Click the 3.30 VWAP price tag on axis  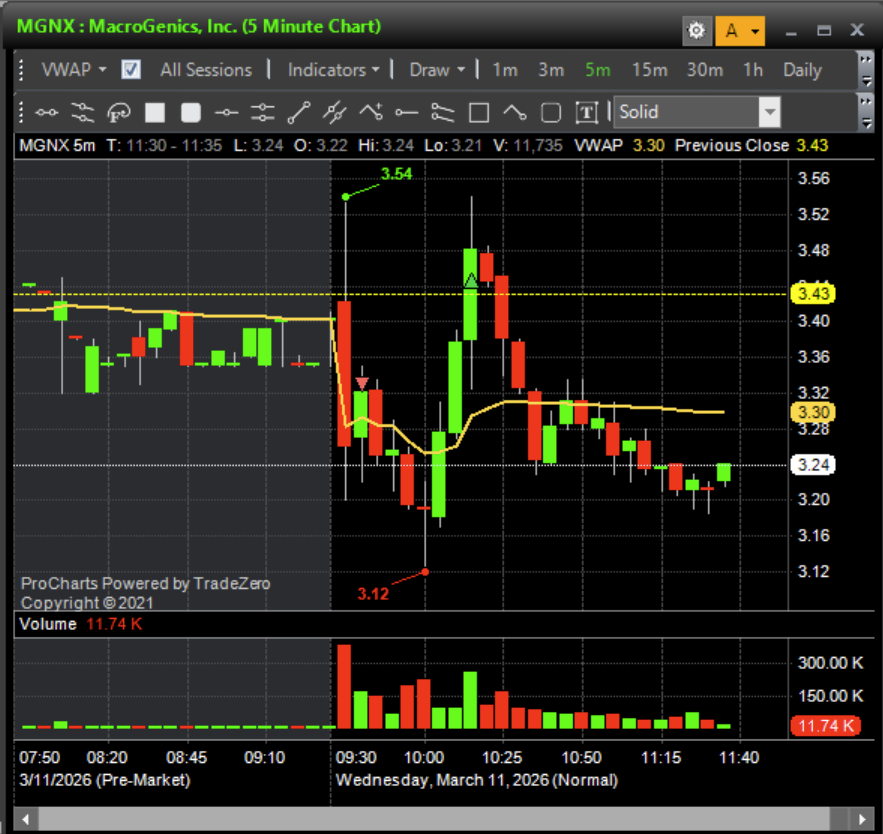pos(813,412)
